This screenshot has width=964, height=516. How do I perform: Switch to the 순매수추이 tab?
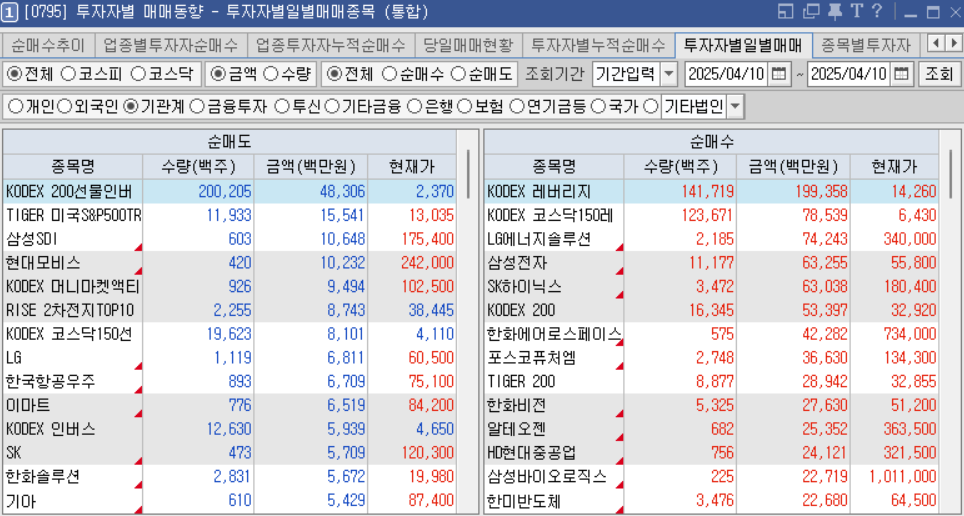pos(49,44)
